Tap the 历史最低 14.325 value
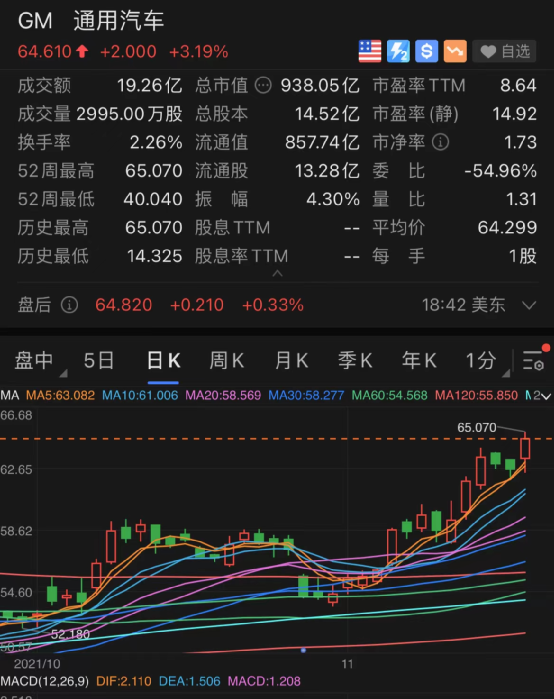 (154, 256)
